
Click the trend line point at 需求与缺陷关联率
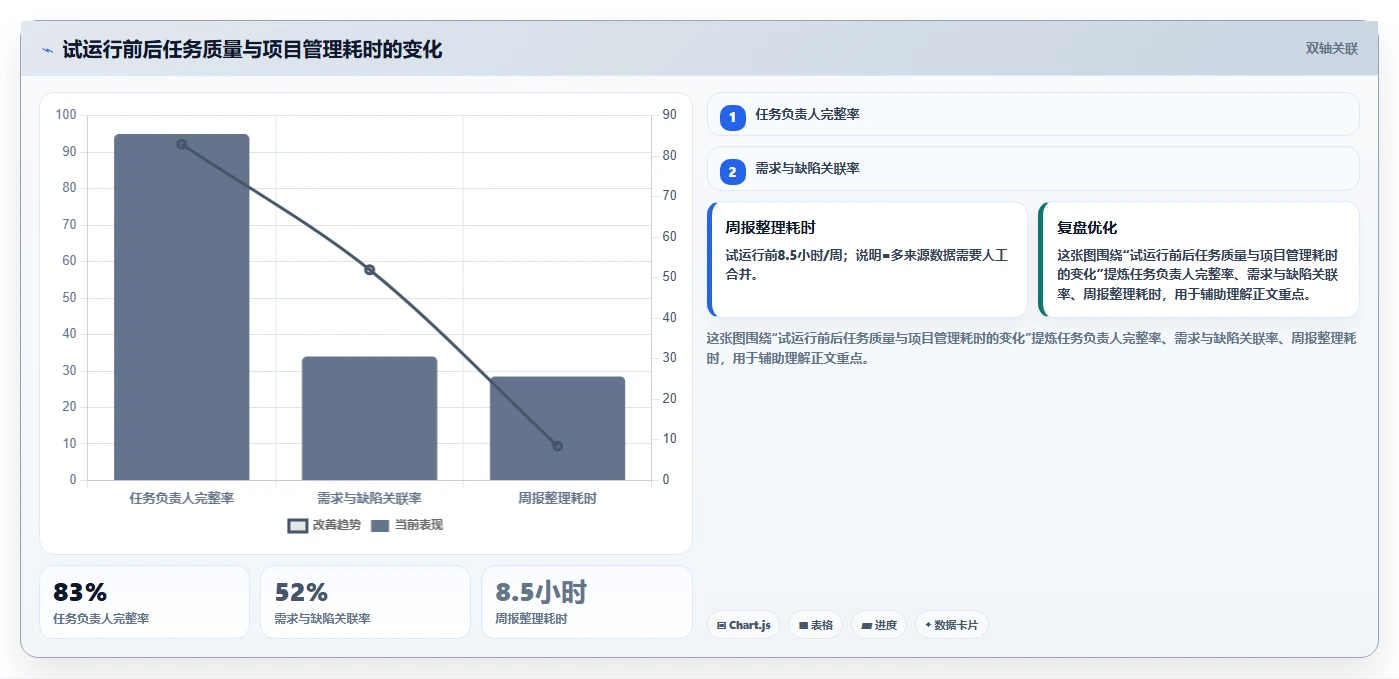[x=370, y=270]
